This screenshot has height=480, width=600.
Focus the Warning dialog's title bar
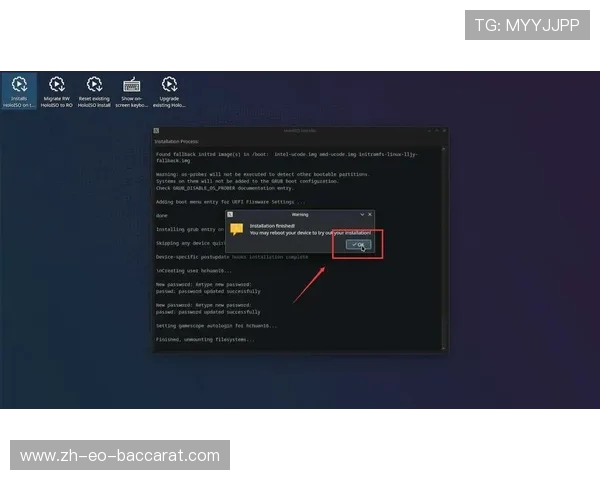pos(300,214)
